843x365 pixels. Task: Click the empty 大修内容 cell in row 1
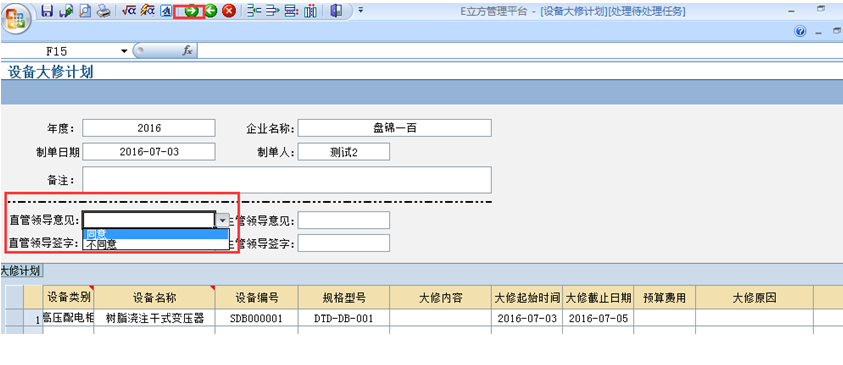[x=440, y=318]
